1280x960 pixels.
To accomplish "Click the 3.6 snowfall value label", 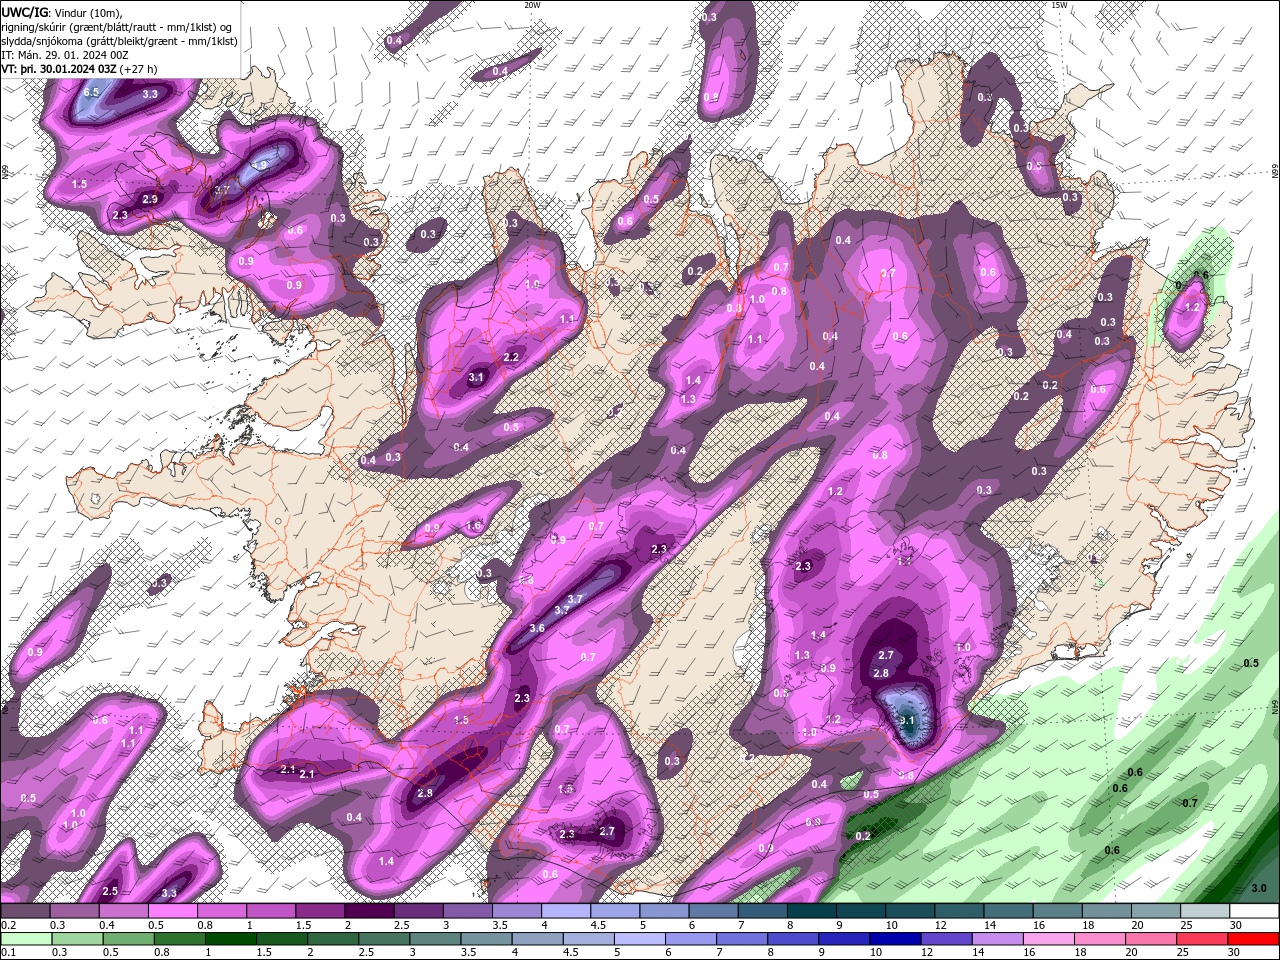I will 536,628.
